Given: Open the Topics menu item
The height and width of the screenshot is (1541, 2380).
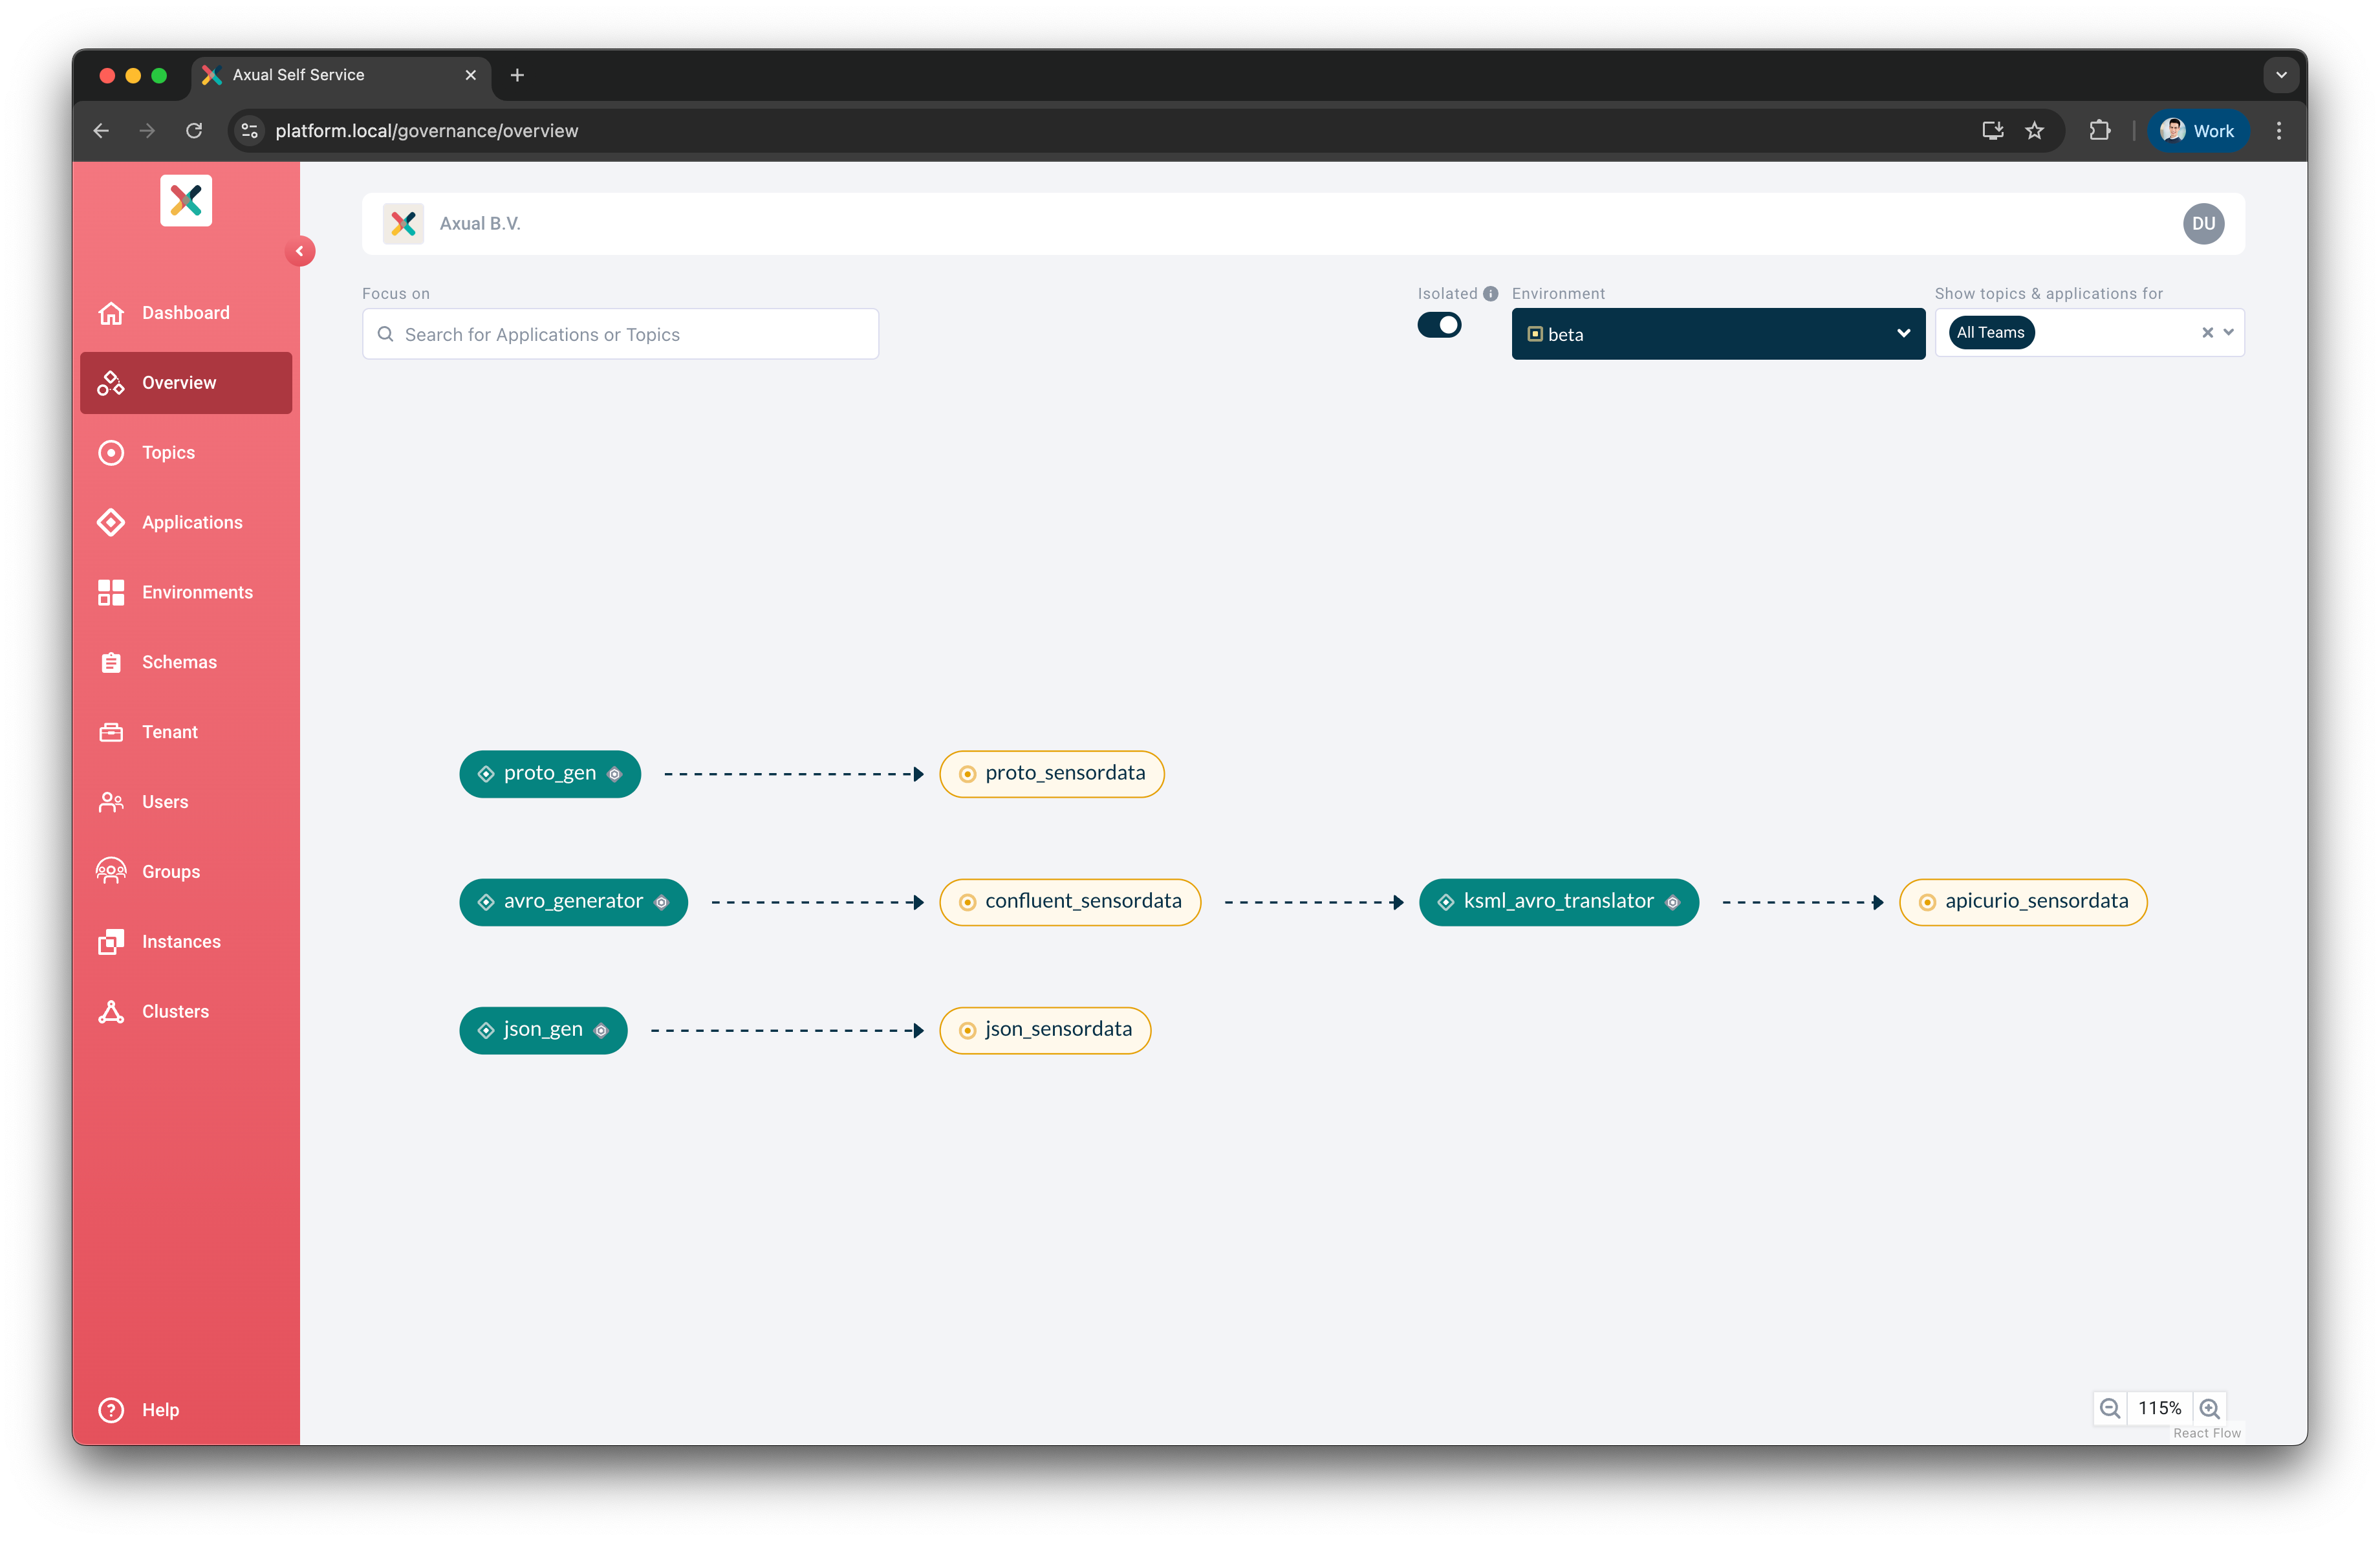Looking at the screenshot, I should click(168, 453).
